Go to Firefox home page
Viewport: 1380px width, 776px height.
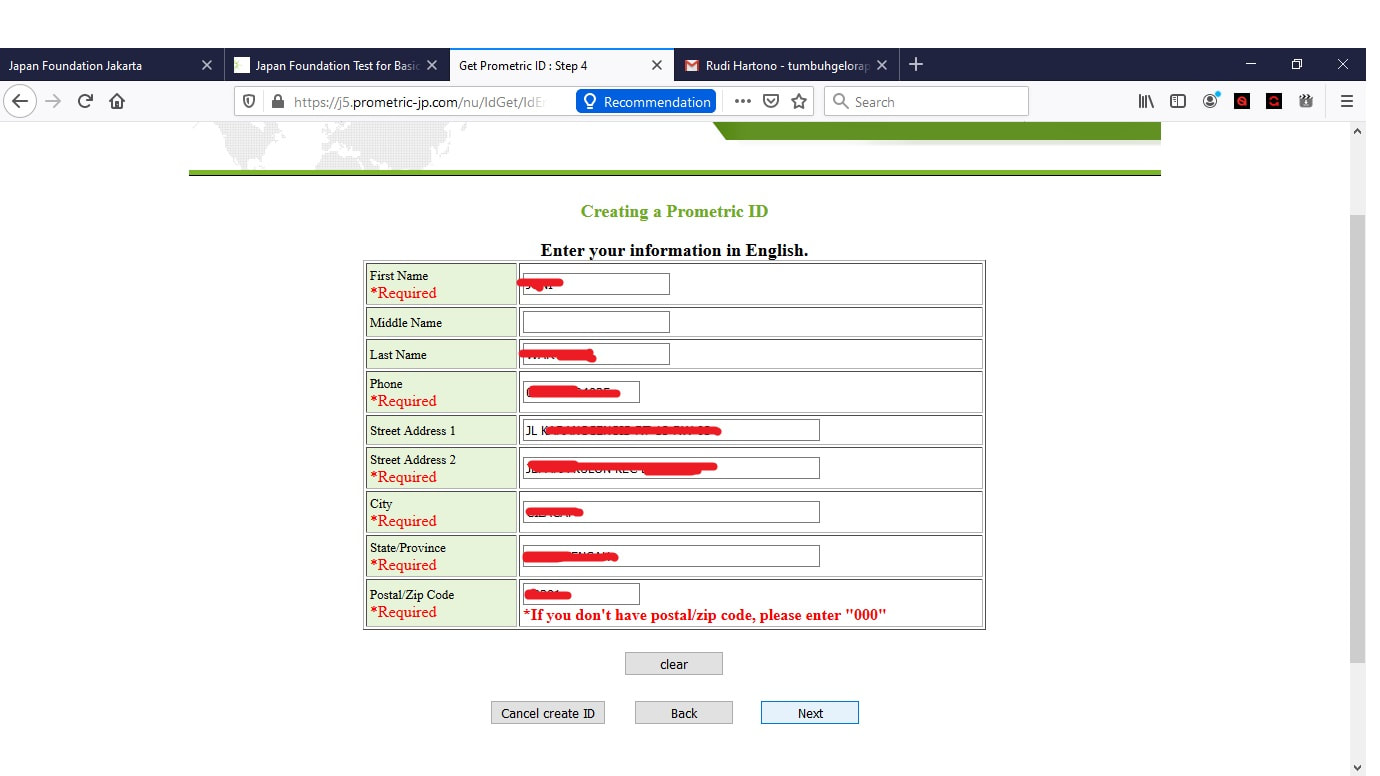click(117, 101)
